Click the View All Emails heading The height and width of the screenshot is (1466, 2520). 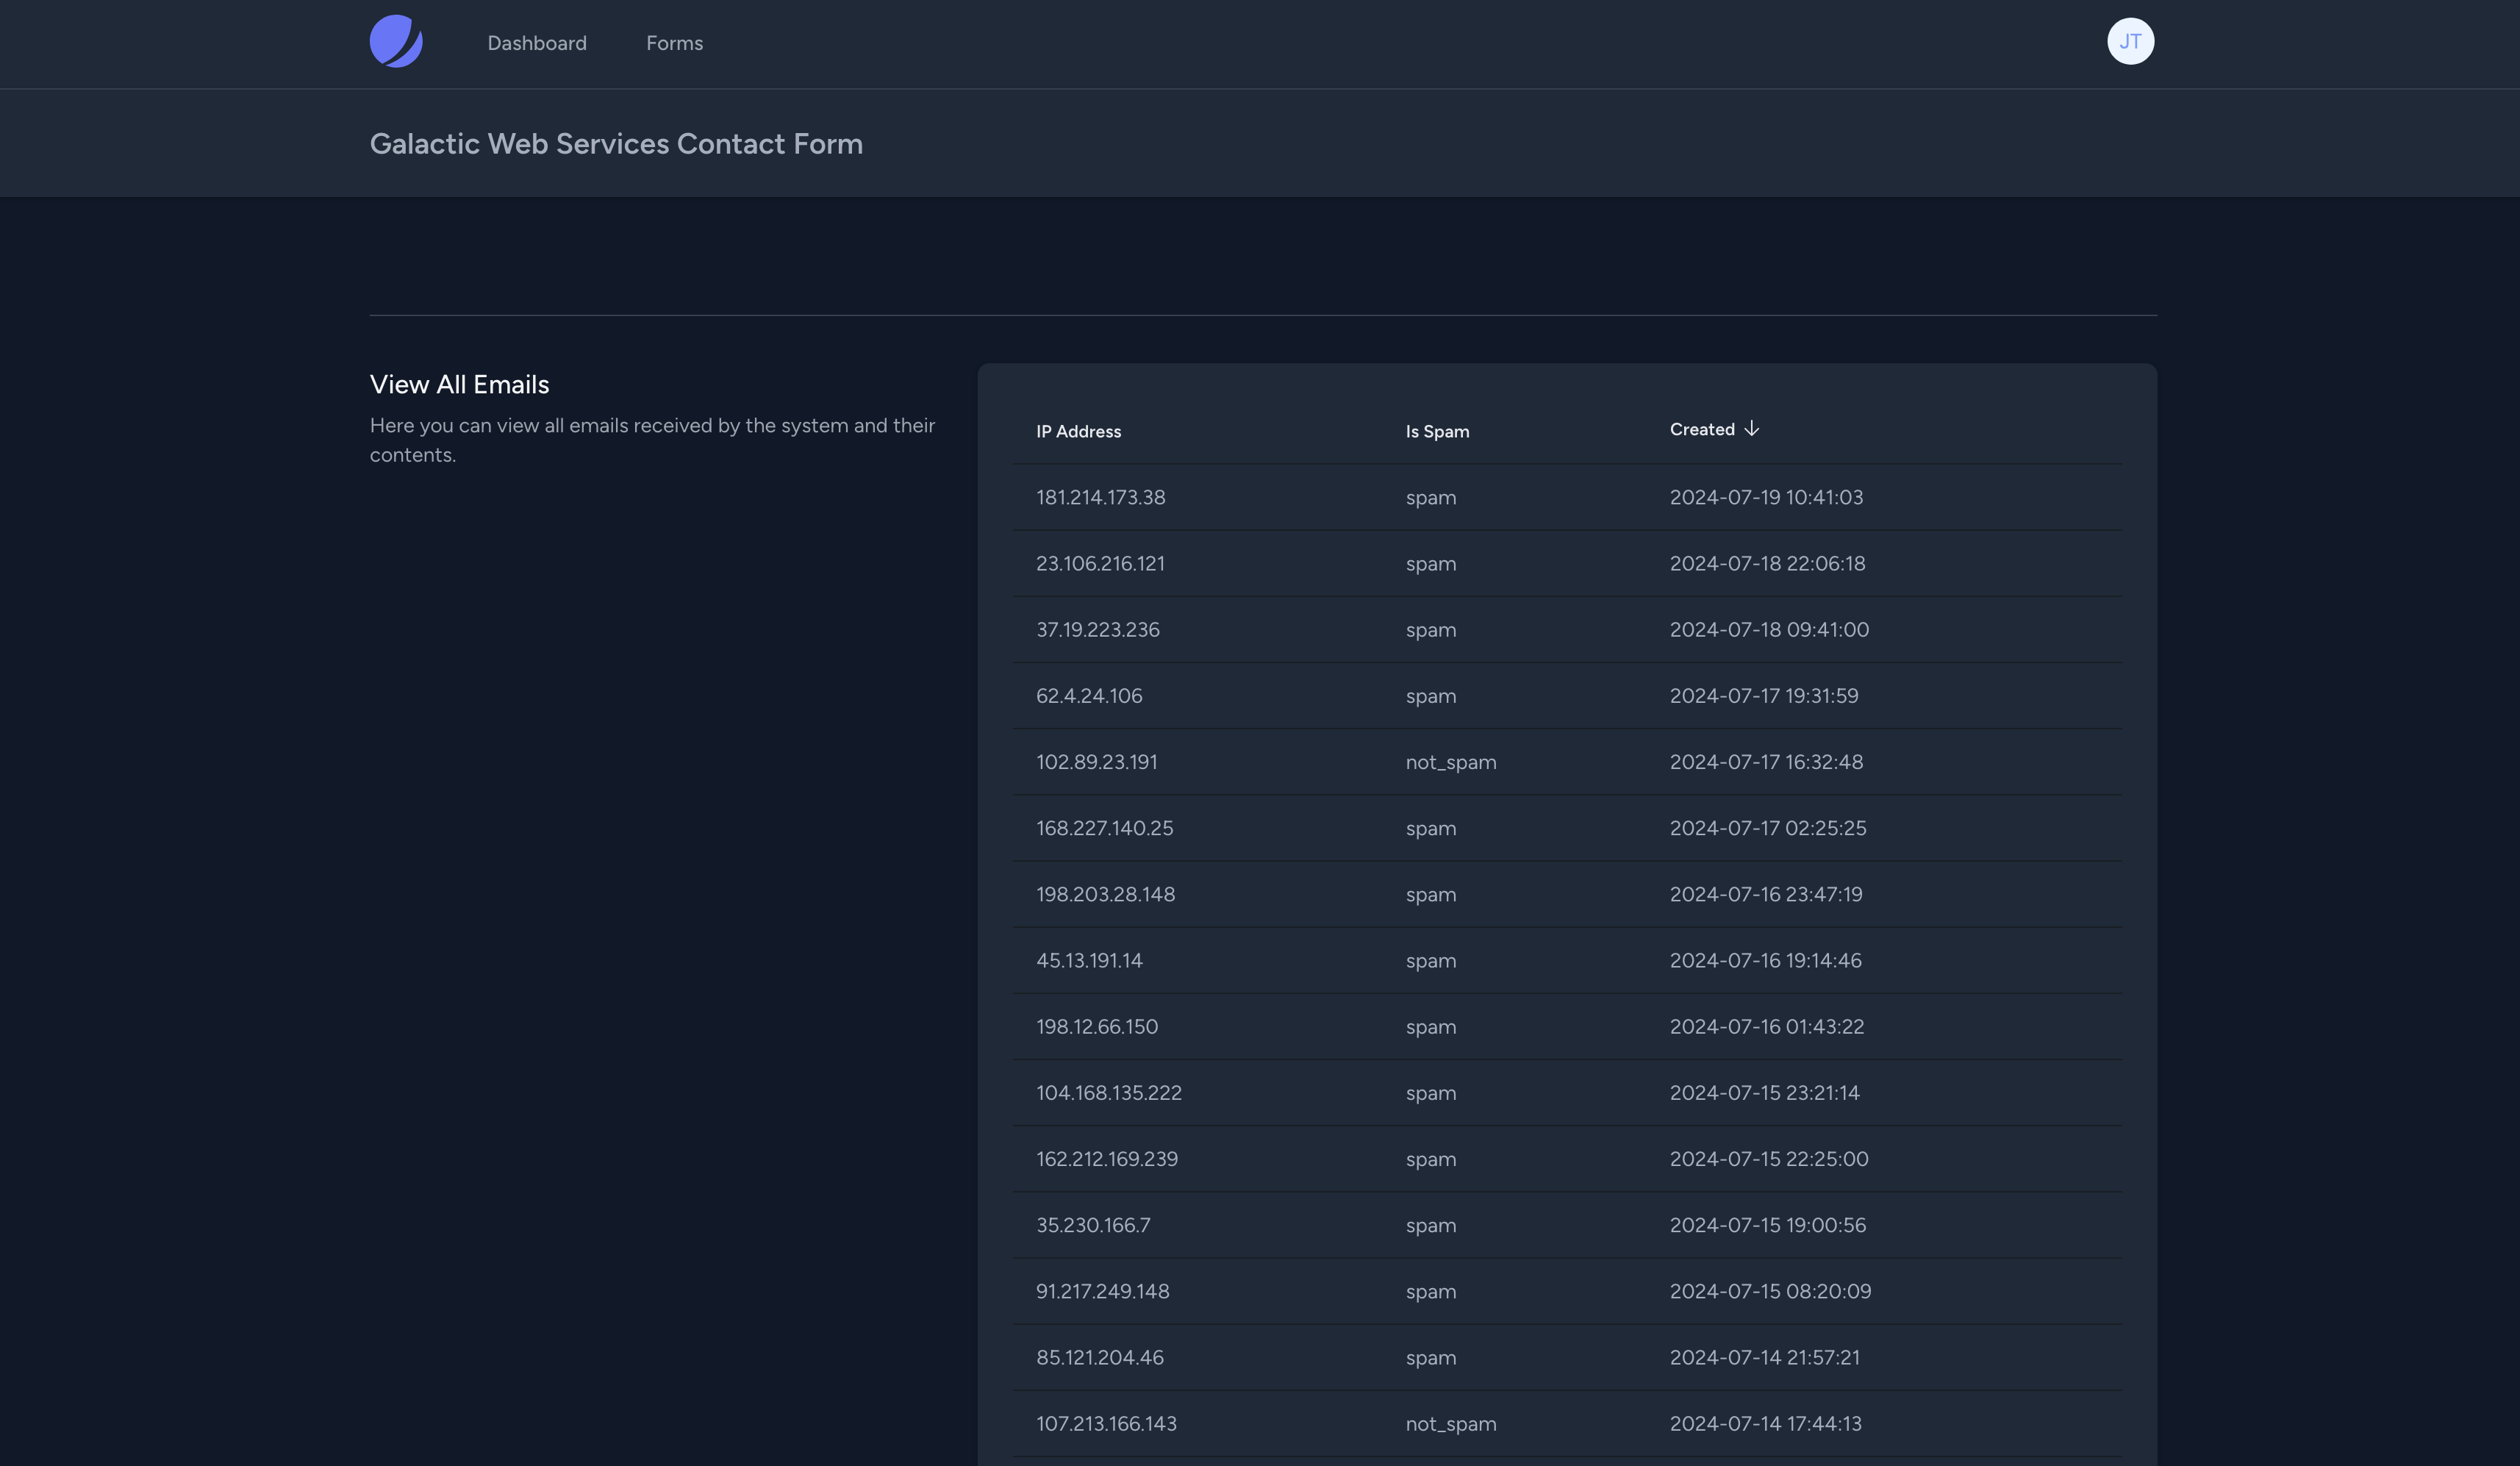pyautogui.click(x=459, y=384)
